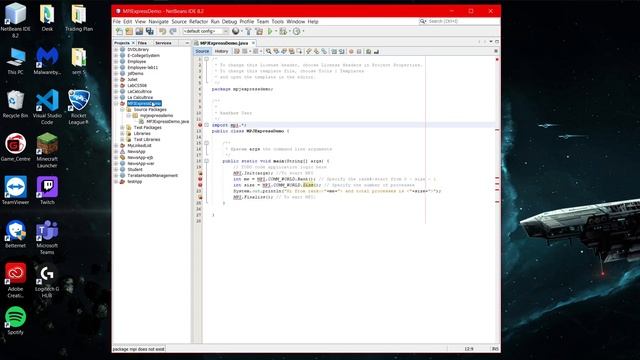Click the Save All toolbar icon
The height and width of the screenshot is (360, 640).
point(150,31)
